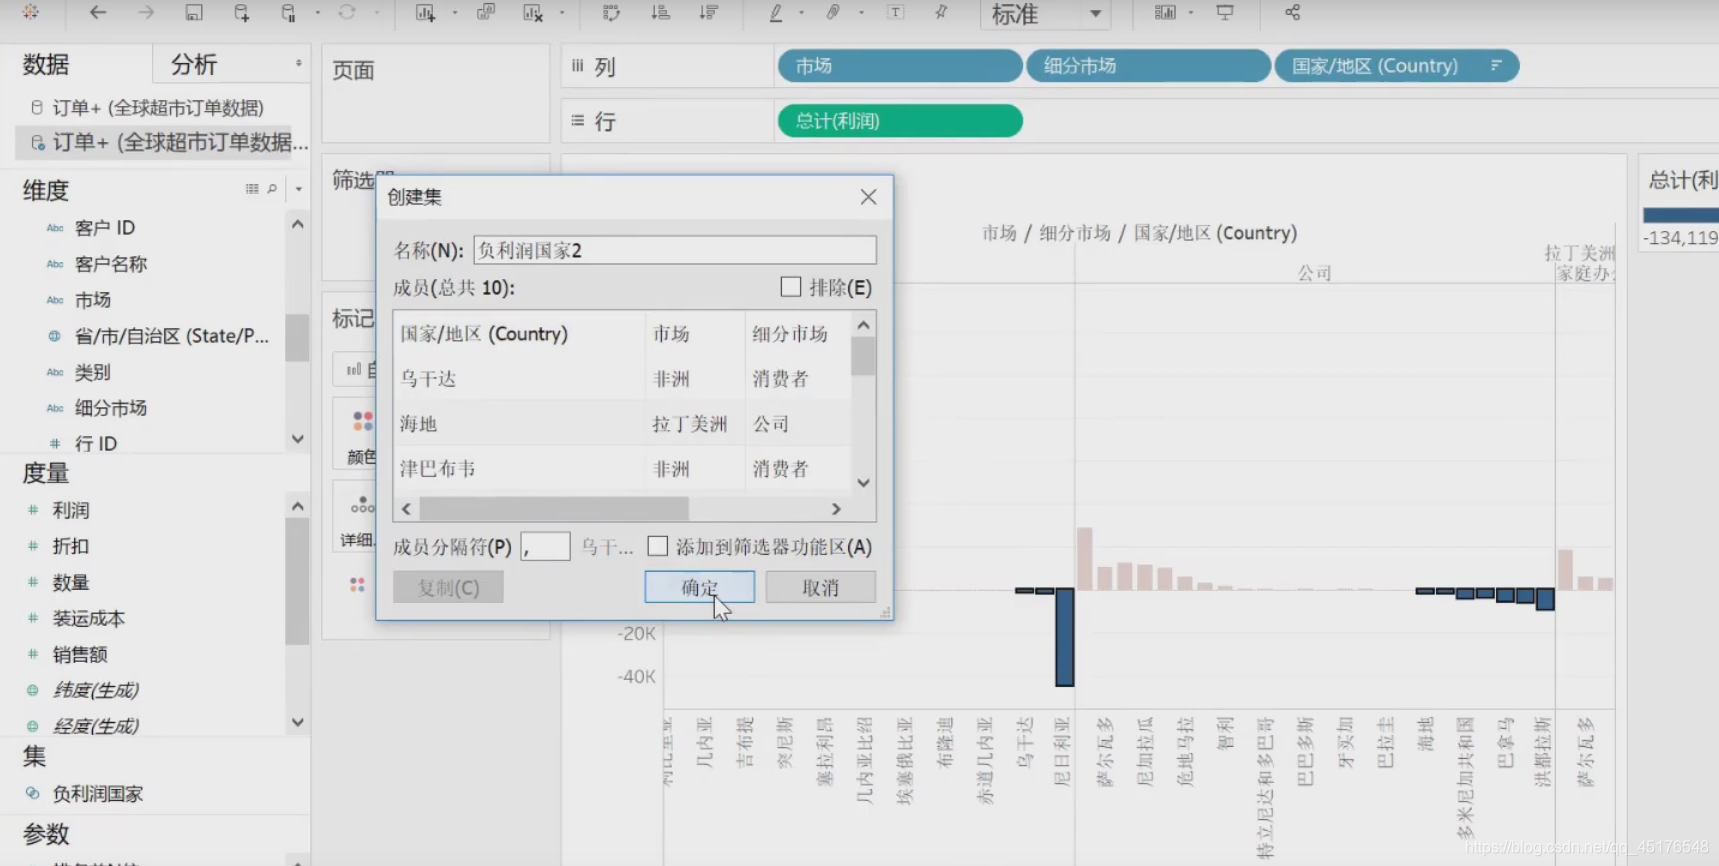Select the 津巴布韦 row in member list

(x=621, y=469)
